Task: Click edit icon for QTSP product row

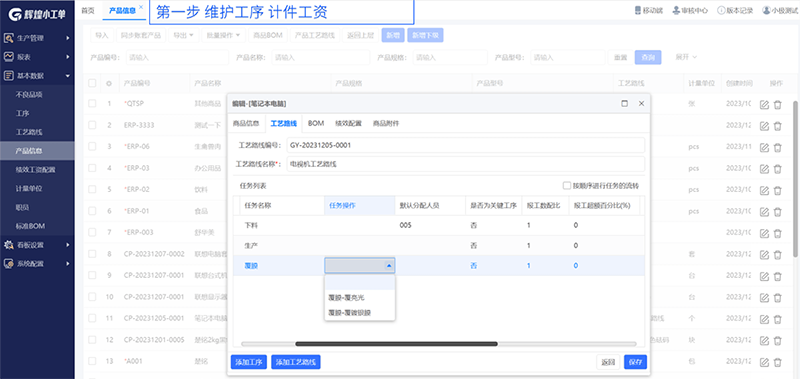Action: pyautogui.click(x=764, y=105)
